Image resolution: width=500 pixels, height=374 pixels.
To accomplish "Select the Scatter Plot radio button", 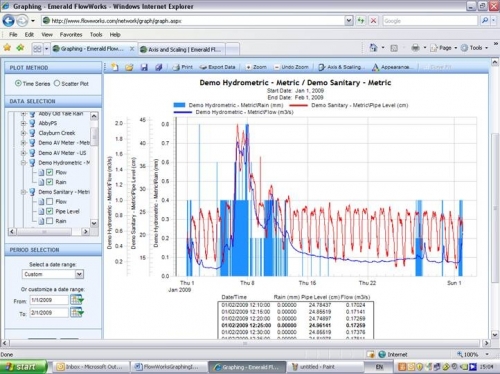I will 57,83.
